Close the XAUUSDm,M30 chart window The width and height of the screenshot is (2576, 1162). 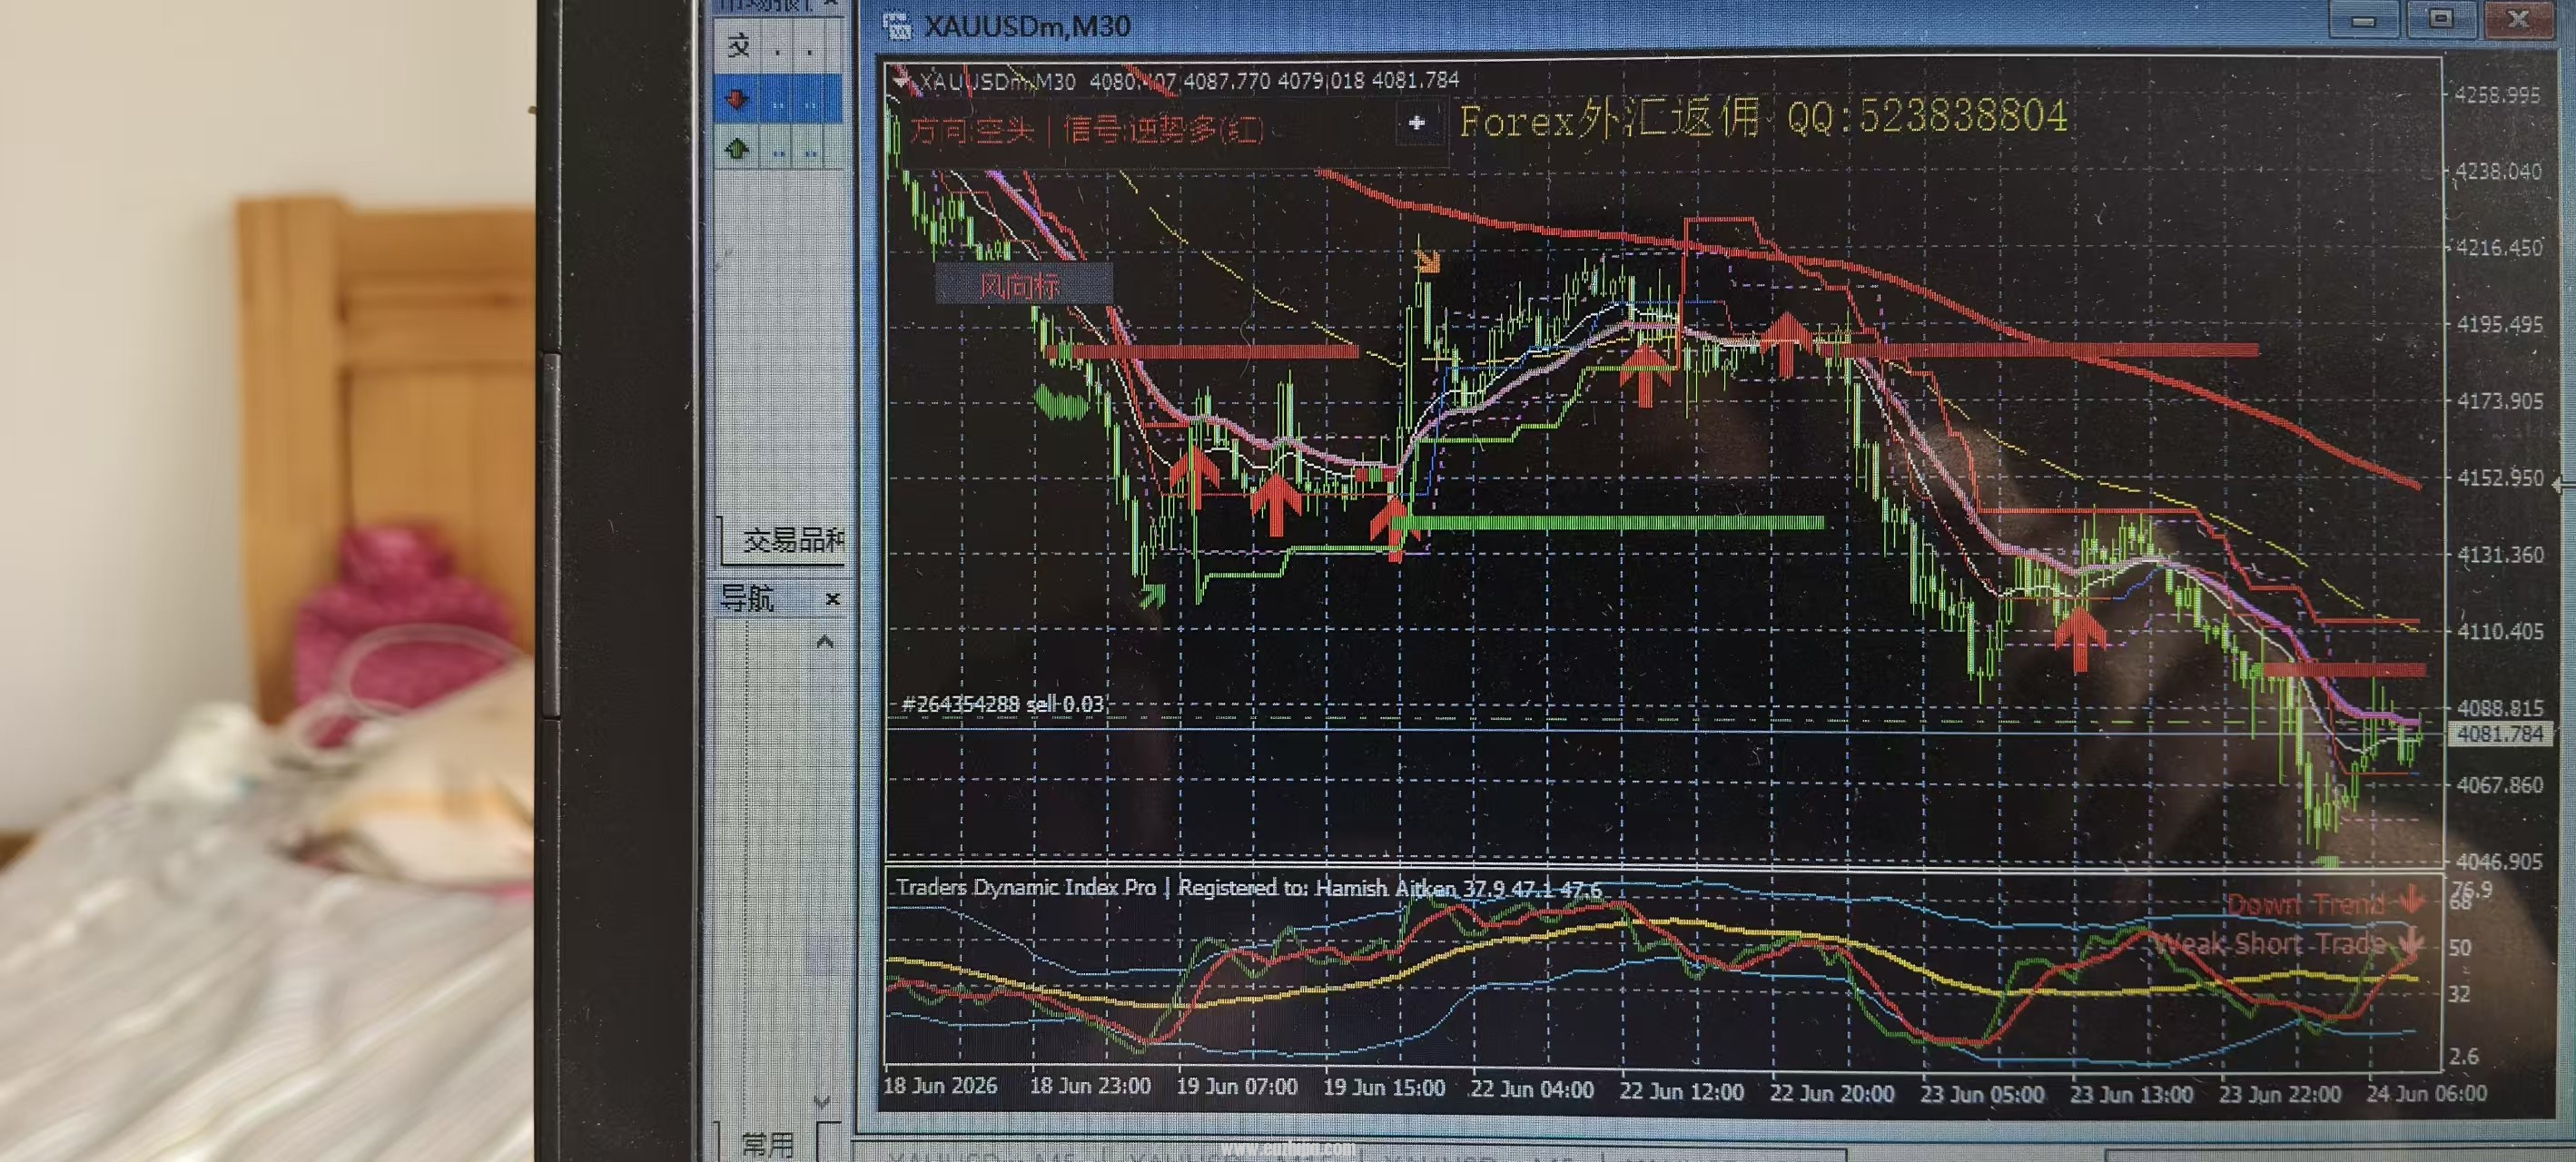point(2518,19)
